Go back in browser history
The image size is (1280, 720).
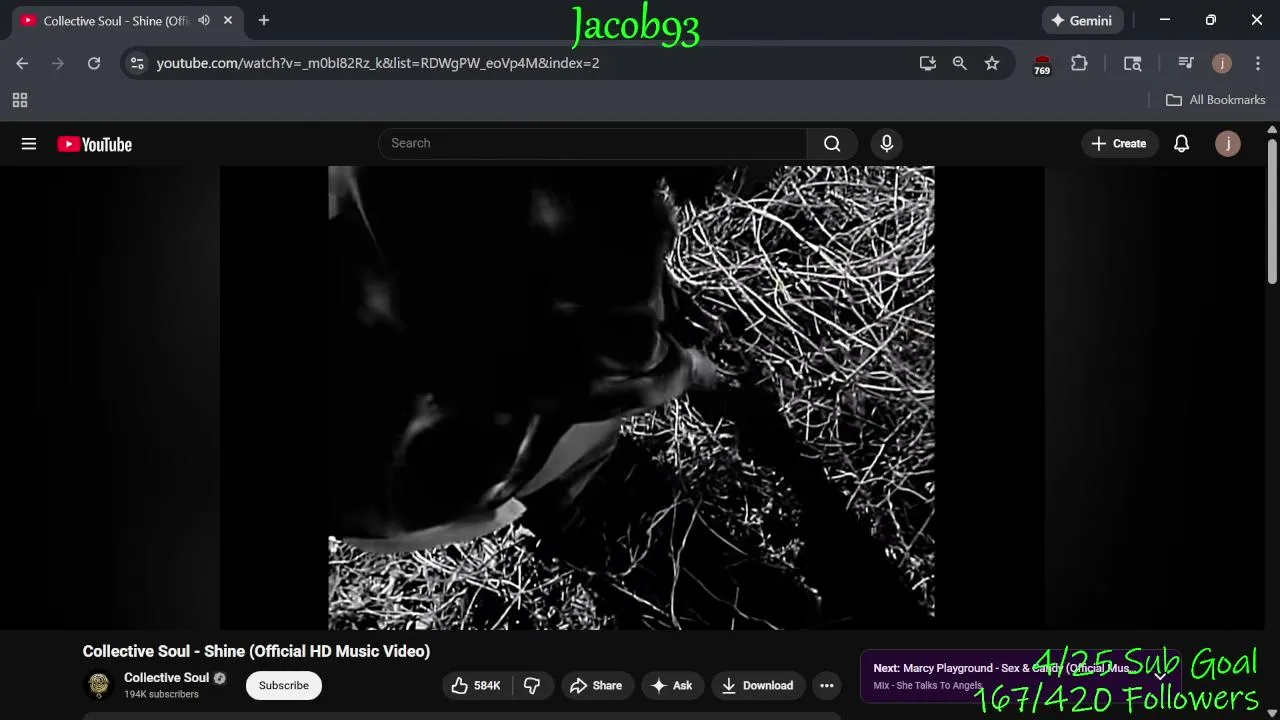point(22,63)
